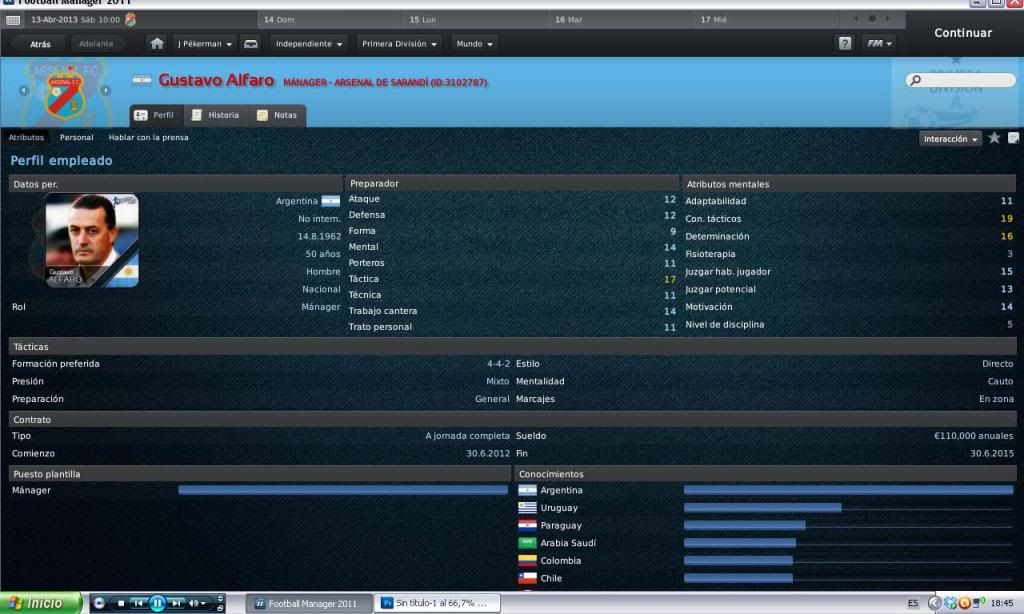Click the 18:45 system clock
Screen dimensions: 1024x614
(x=1002, y=604)
